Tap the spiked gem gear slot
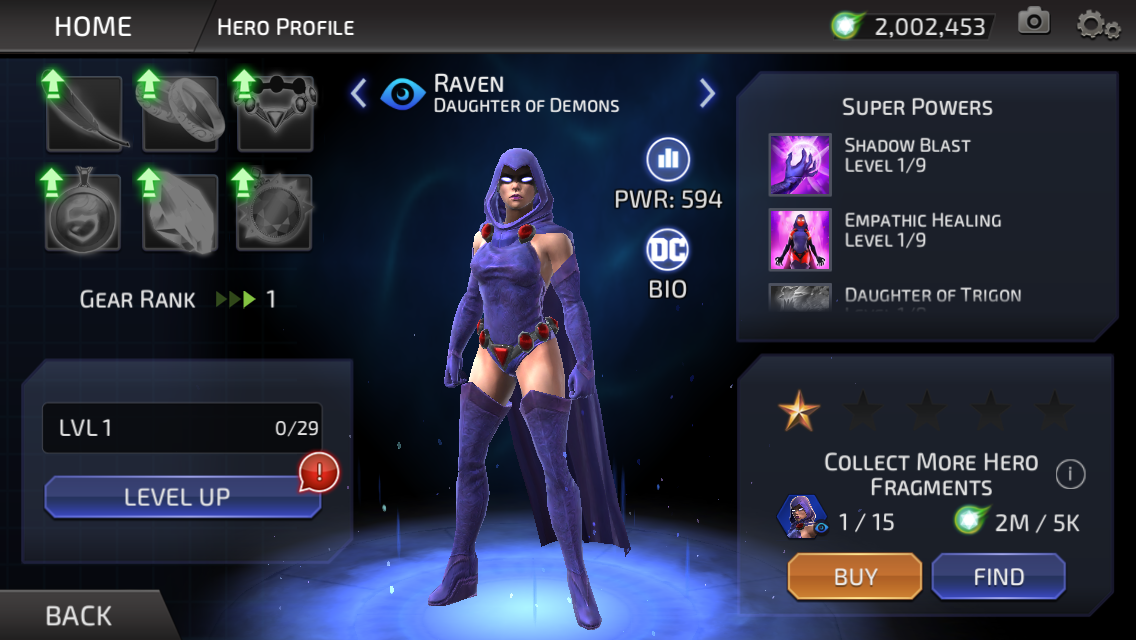 pos(274,212)
